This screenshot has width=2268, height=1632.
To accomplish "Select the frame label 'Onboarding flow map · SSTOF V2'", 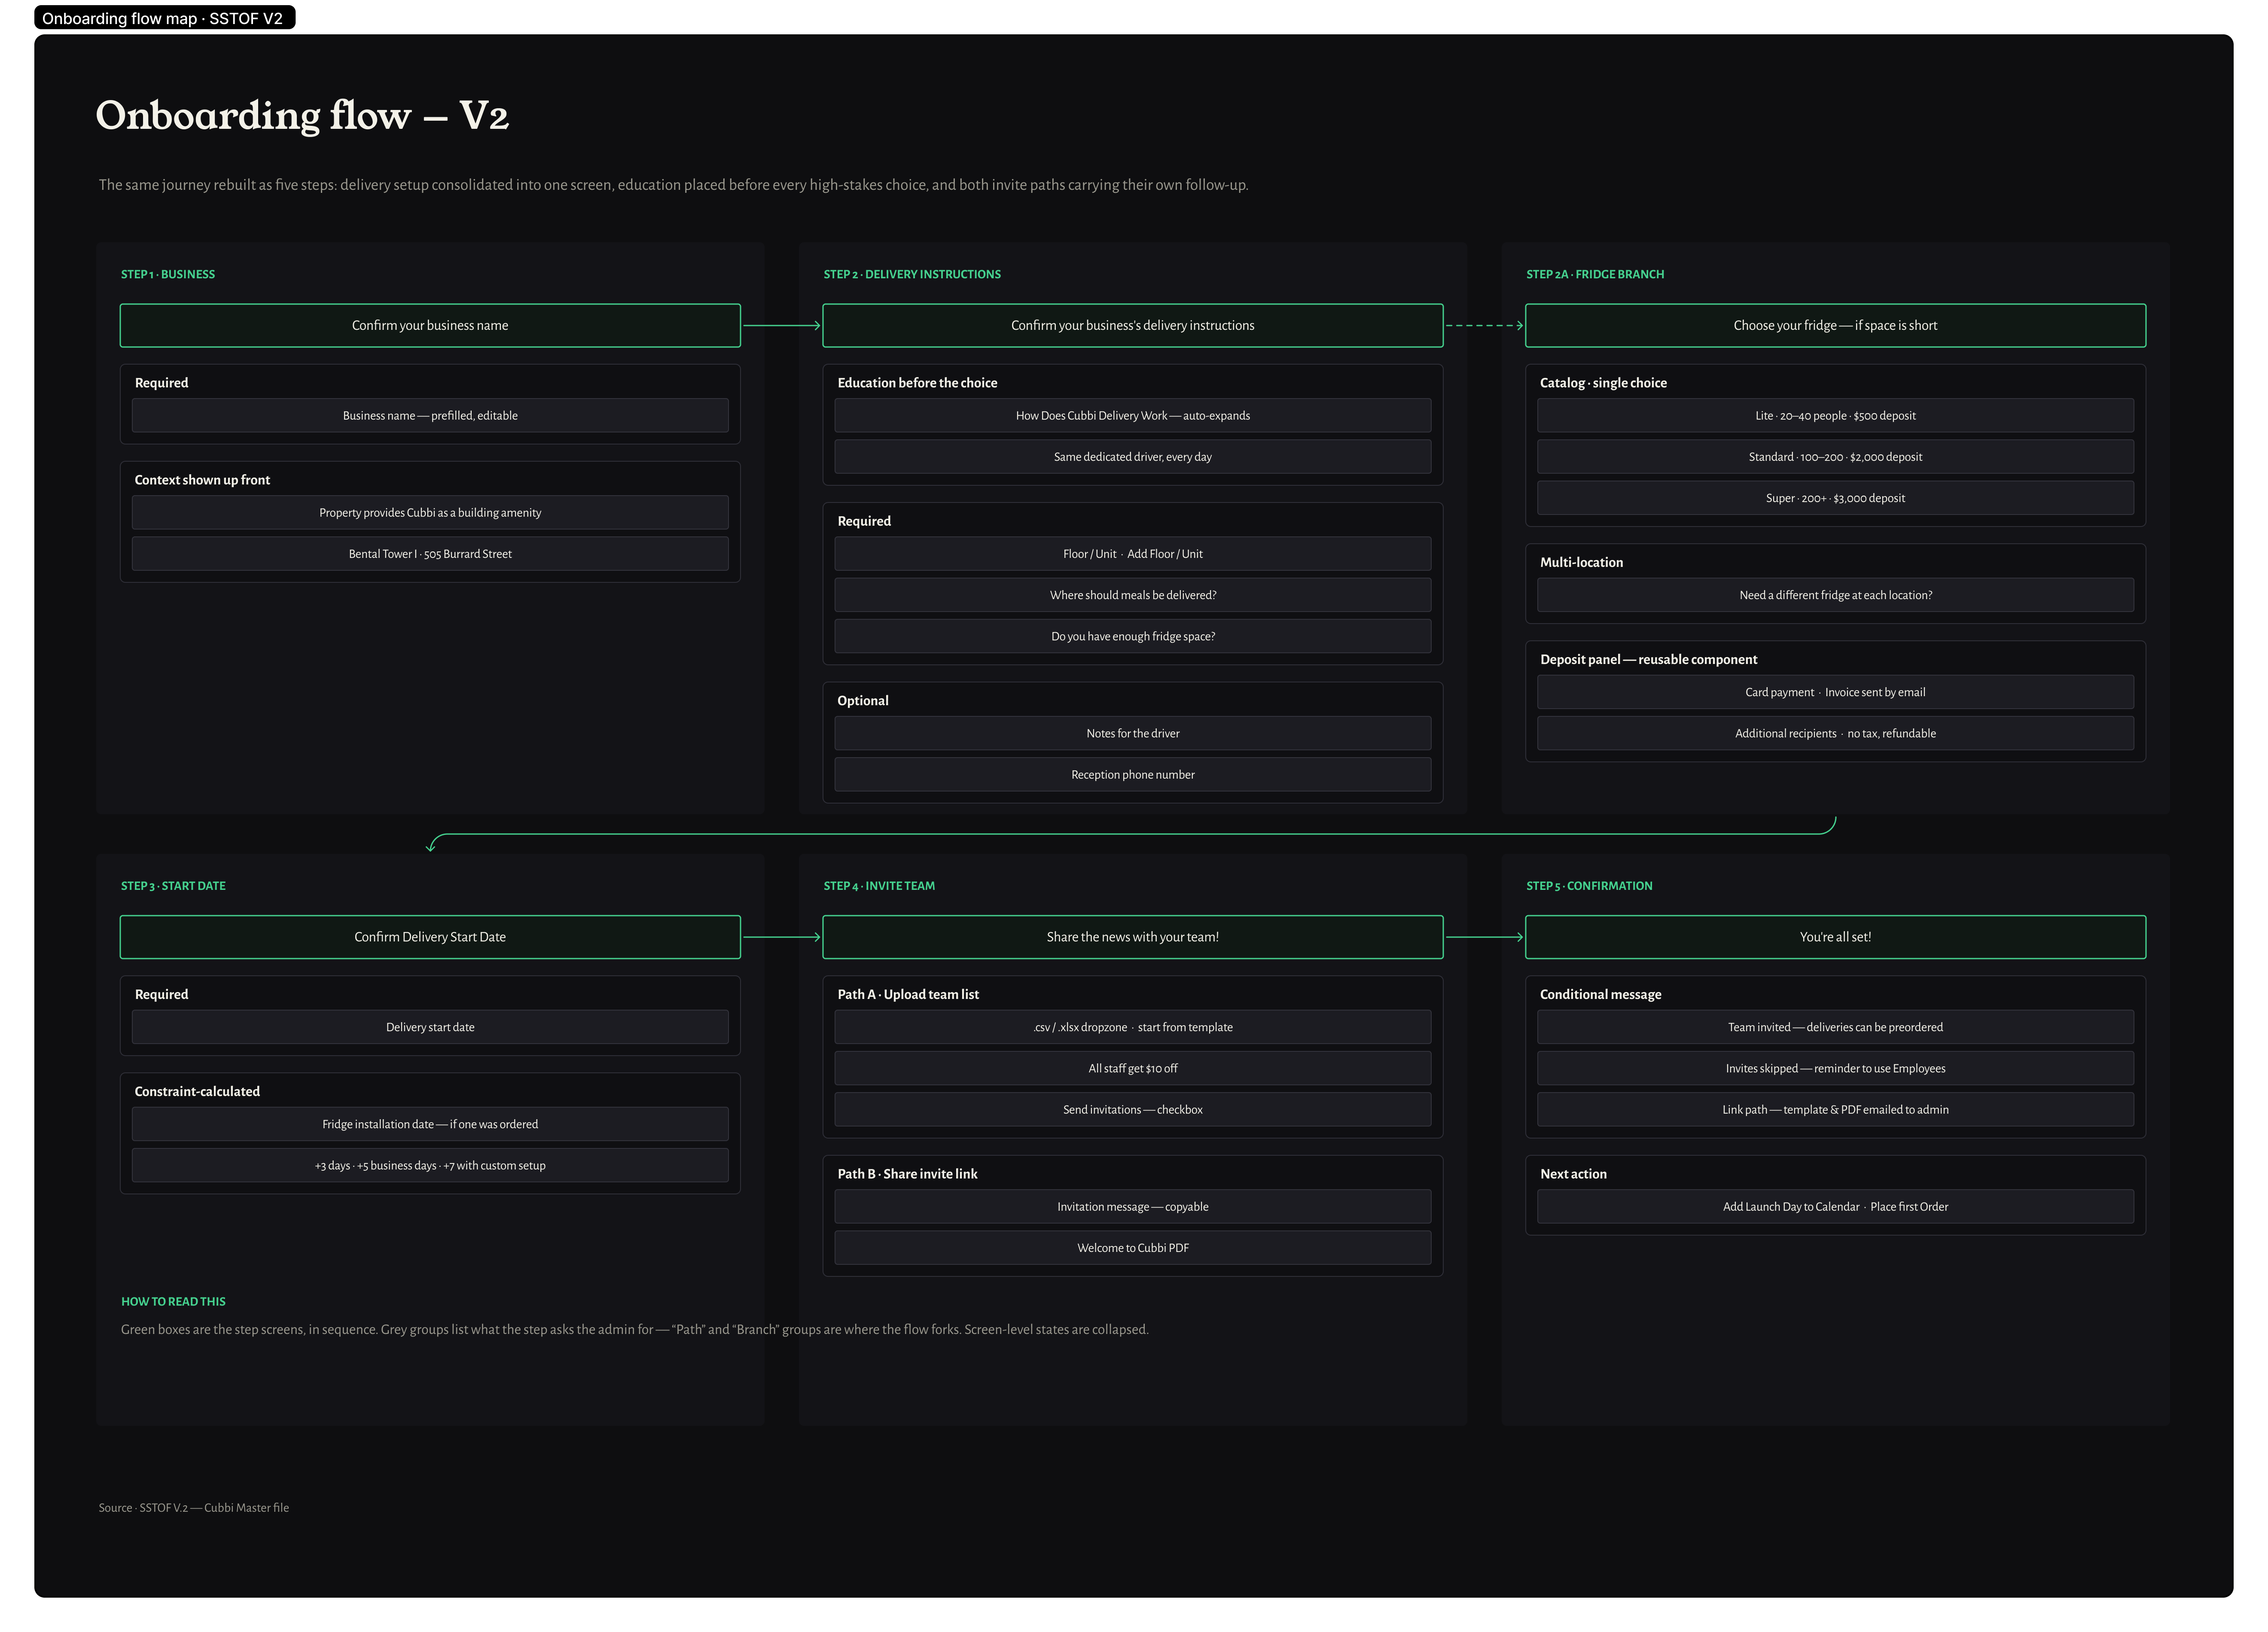I will (x=164, y=18).
